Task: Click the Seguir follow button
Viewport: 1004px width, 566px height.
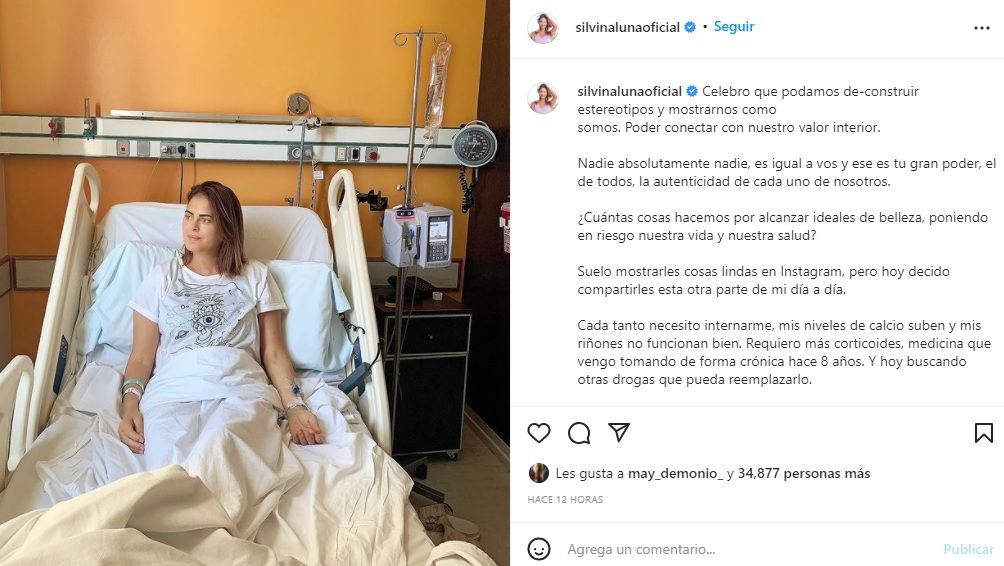Action: click(734, 26)
